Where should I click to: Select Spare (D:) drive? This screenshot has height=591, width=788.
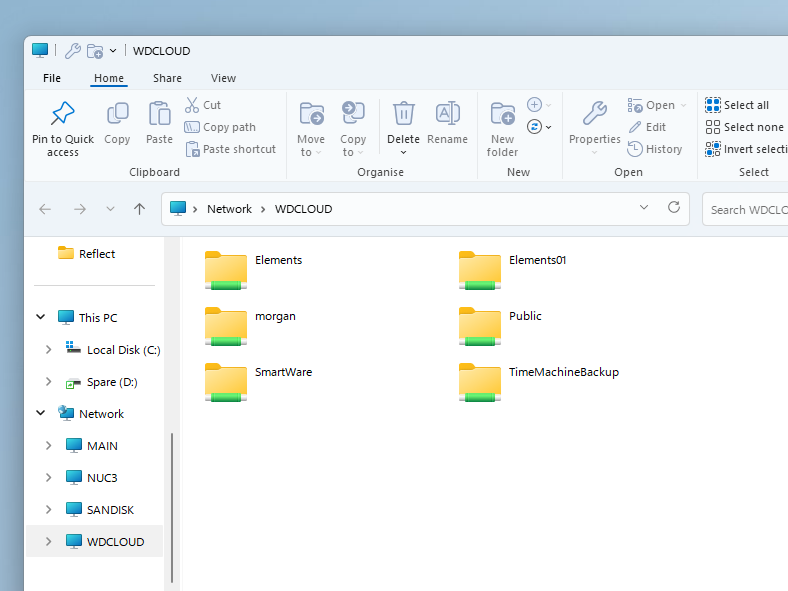[x=102, y=382]
